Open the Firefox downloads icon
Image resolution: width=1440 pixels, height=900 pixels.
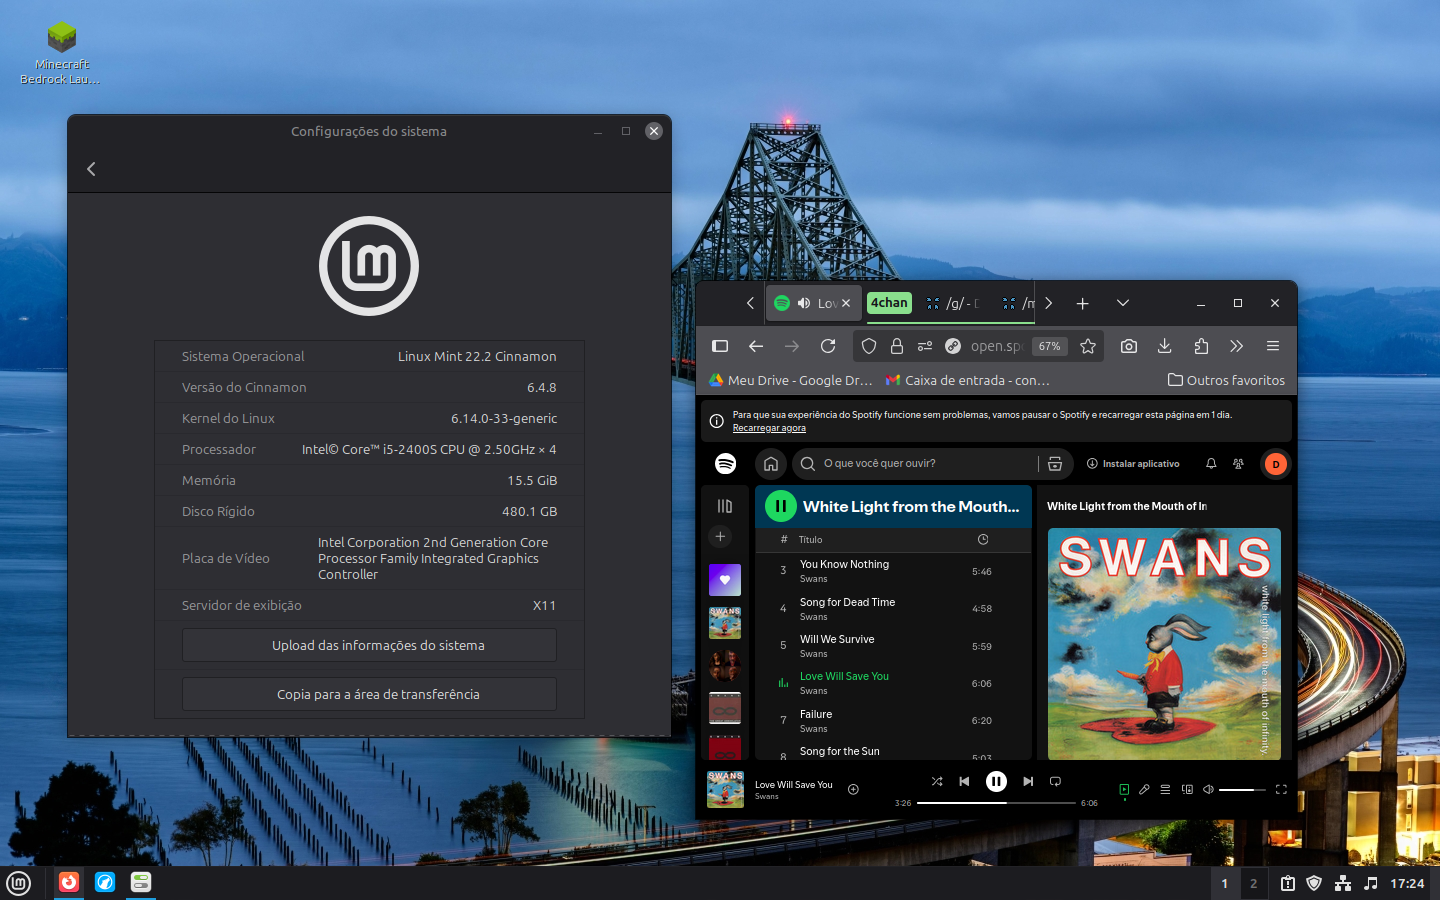1165,346
